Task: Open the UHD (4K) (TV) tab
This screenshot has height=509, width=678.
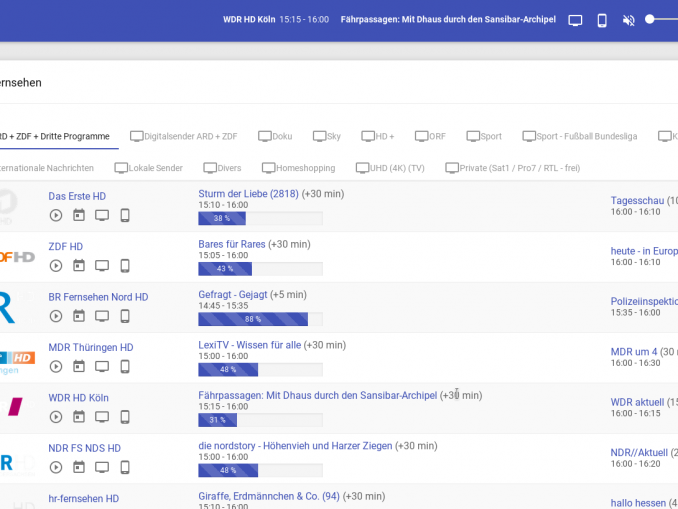Action: (390, 168)
